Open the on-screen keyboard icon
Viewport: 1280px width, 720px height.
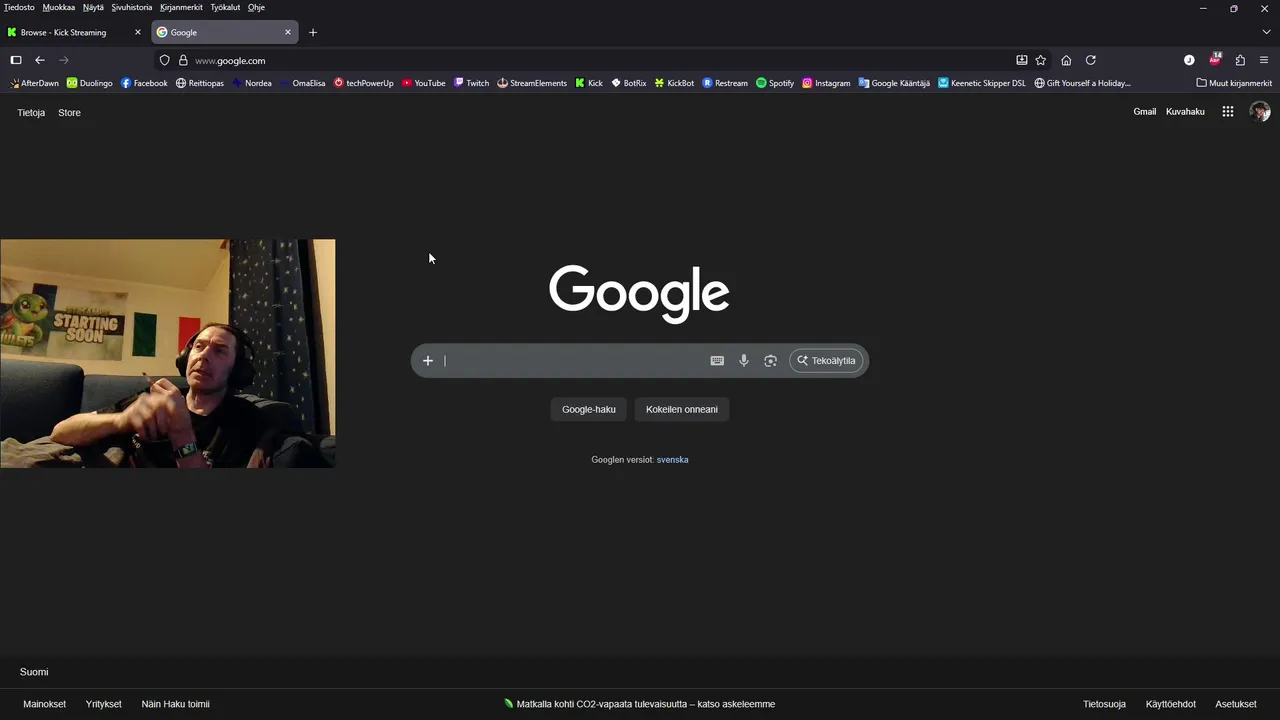pos(717,360)
